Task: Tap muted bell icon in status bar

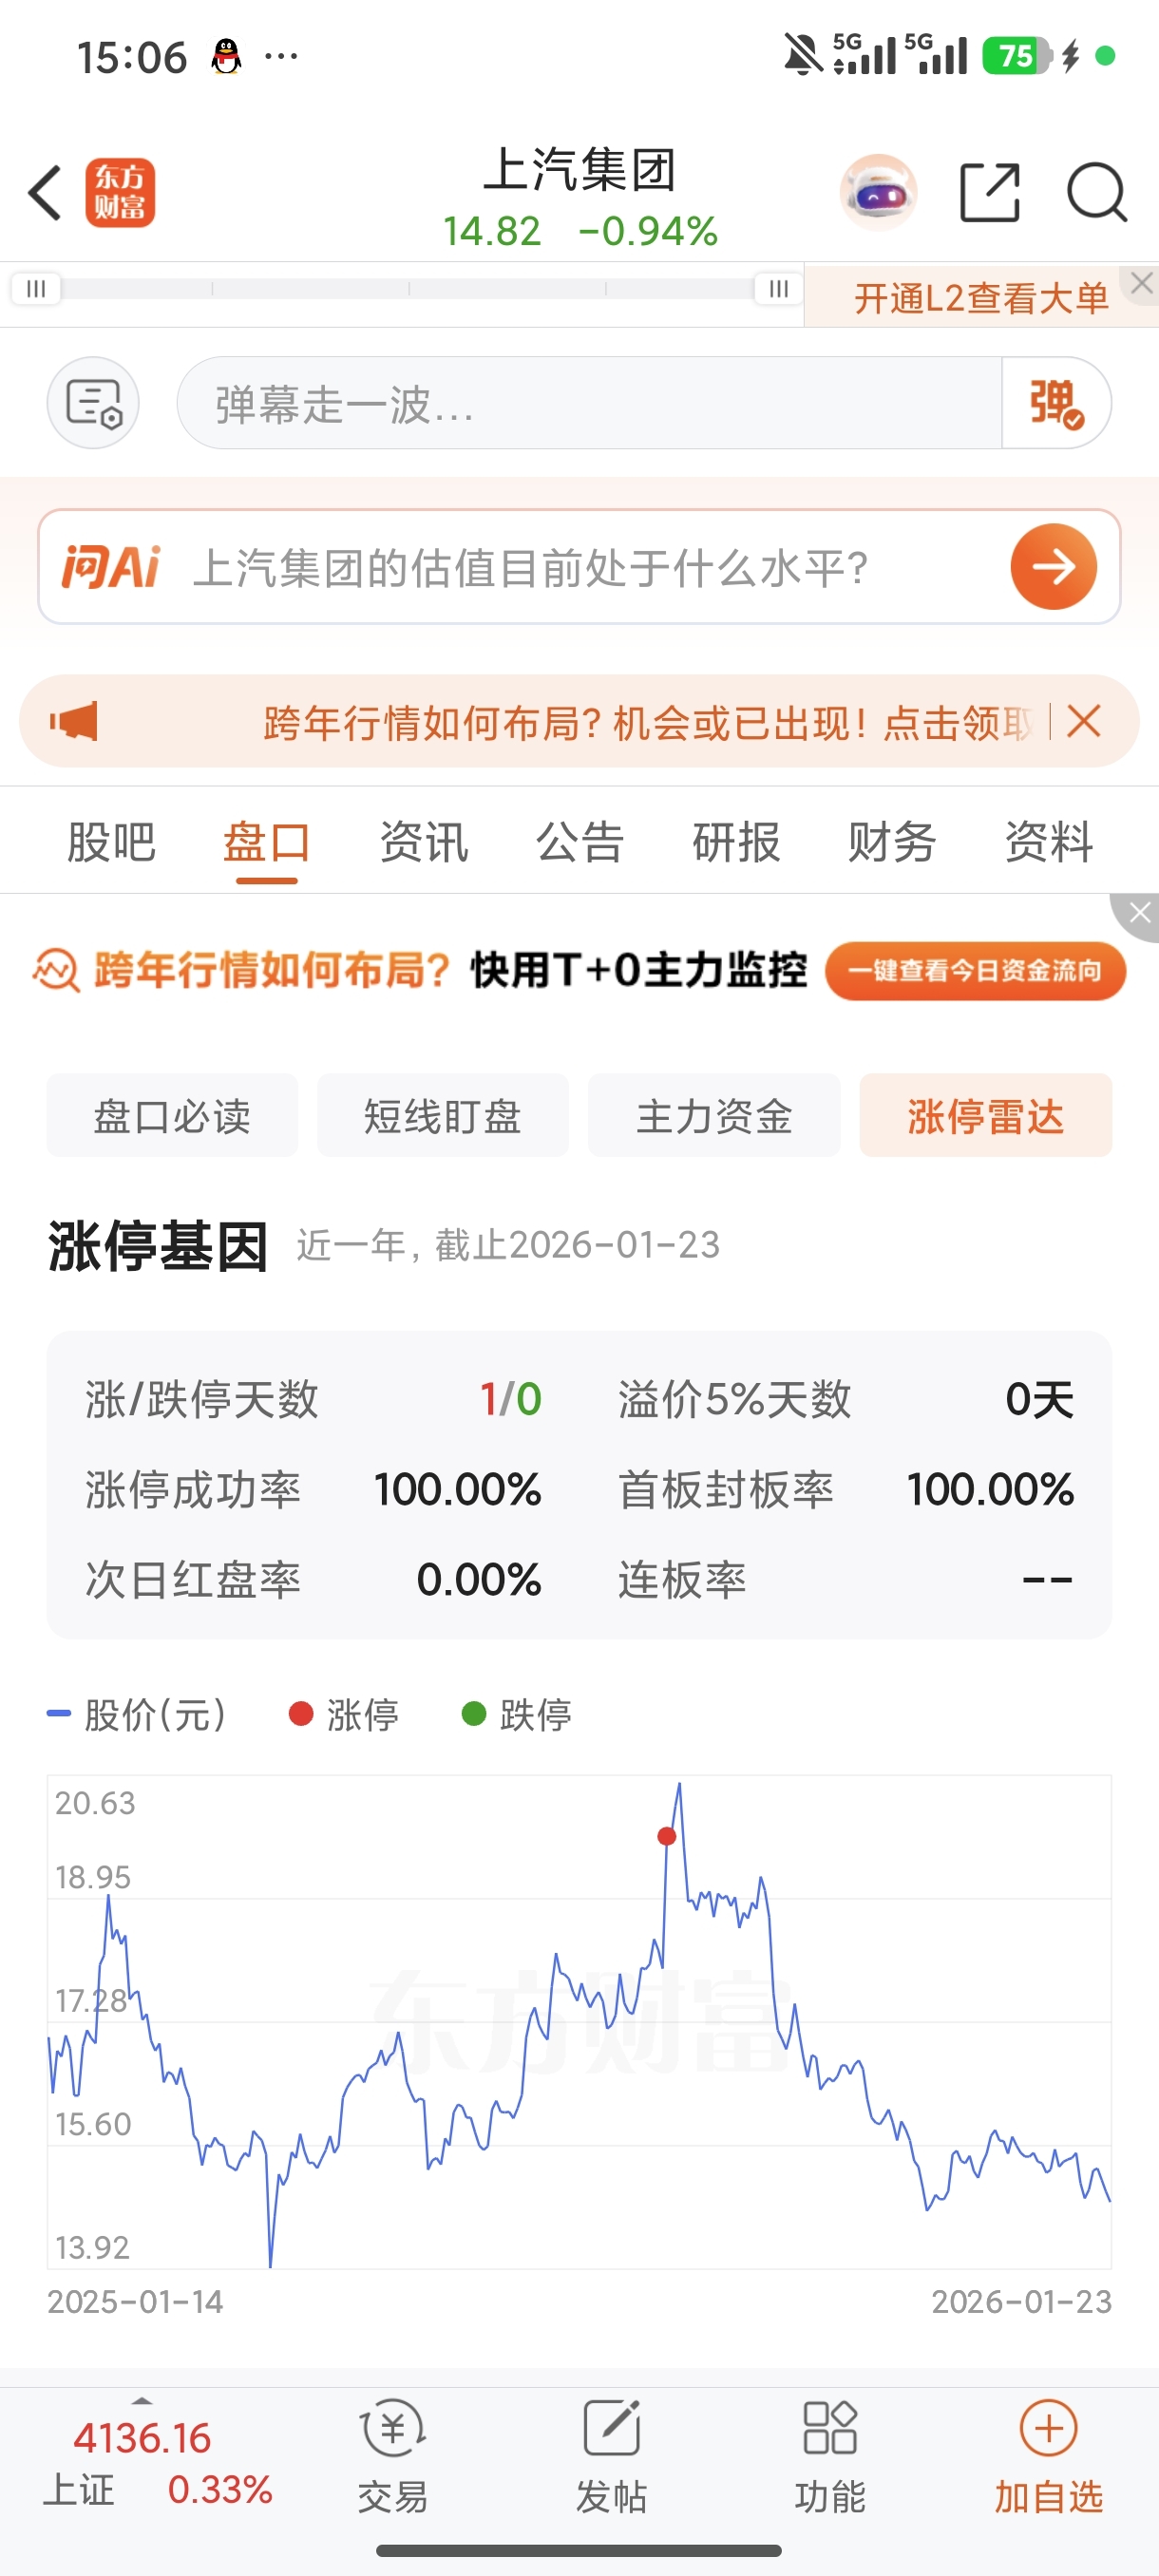Action: click(803, 55)
